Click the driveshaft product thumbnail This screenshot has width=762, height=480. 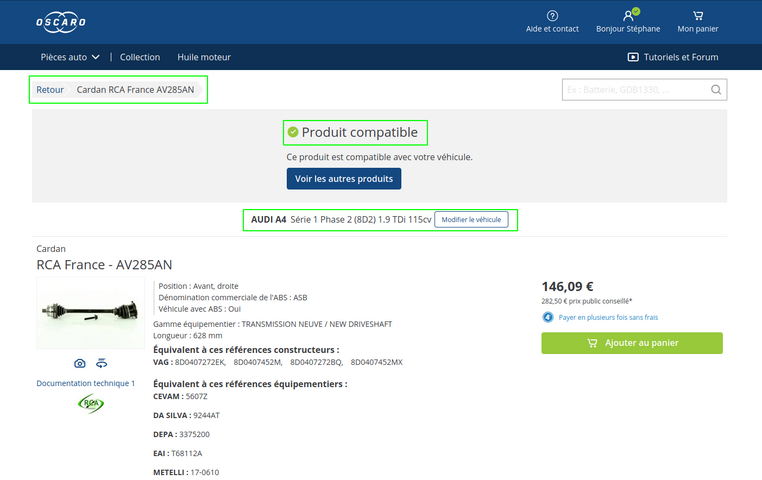[x=90, y=313]
